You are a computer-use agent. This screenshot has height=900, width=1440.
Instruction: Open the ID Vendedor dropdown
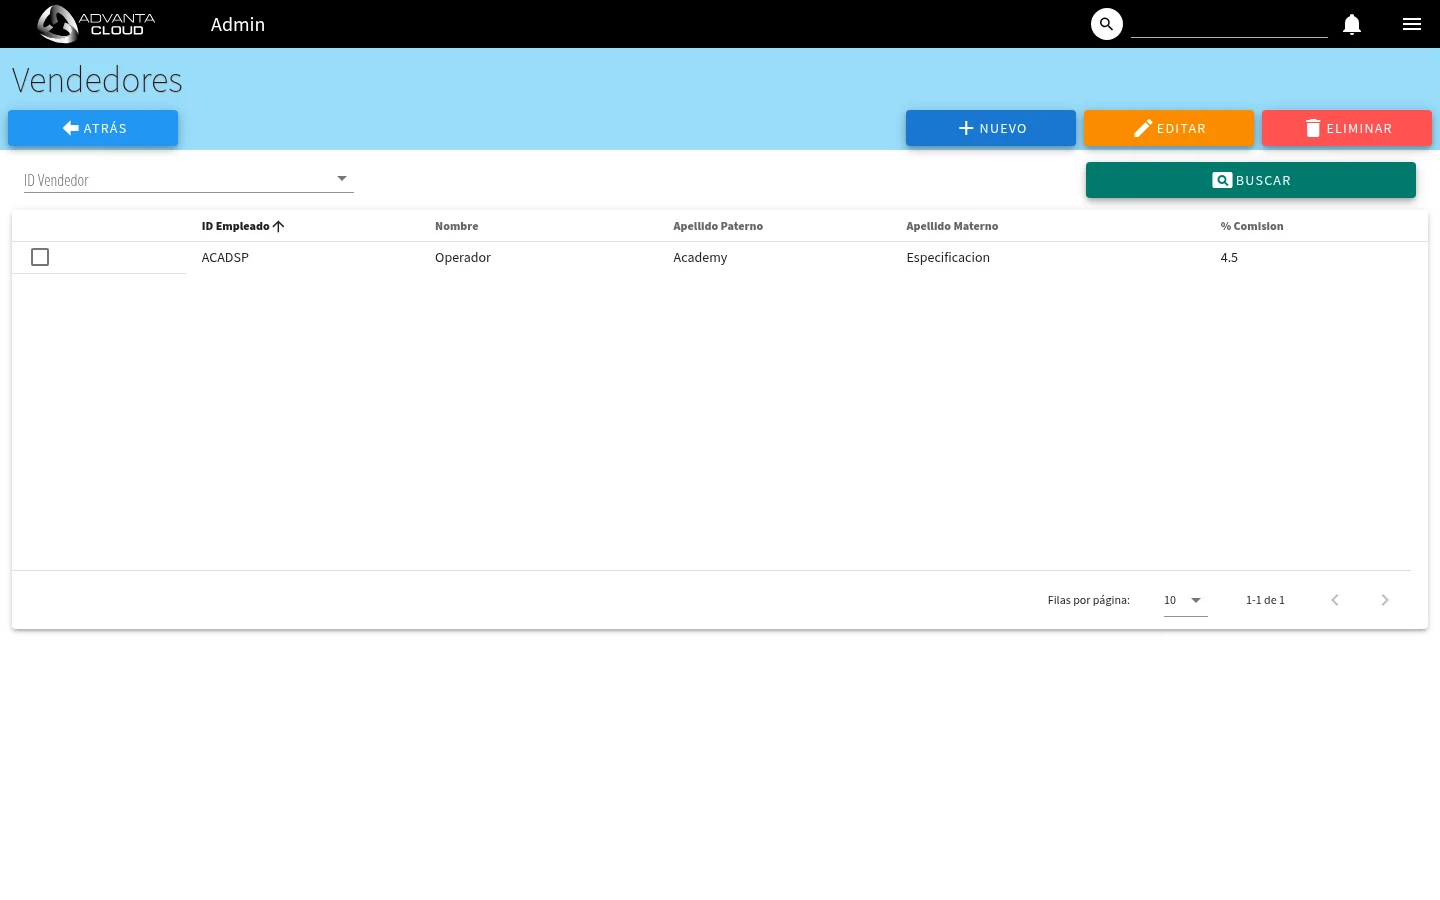[x=189, y=180]
